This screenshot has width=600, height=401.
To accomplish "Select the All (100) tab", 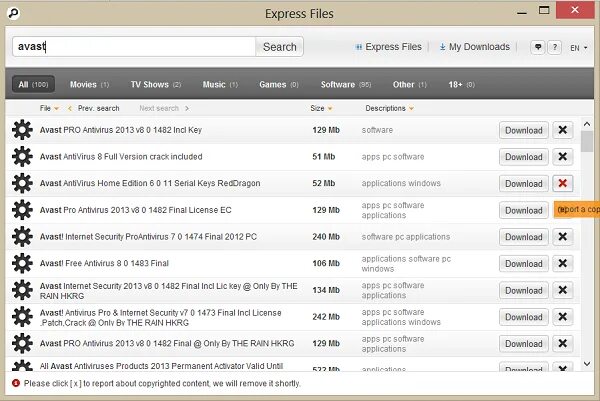I will tap(33, 84).
